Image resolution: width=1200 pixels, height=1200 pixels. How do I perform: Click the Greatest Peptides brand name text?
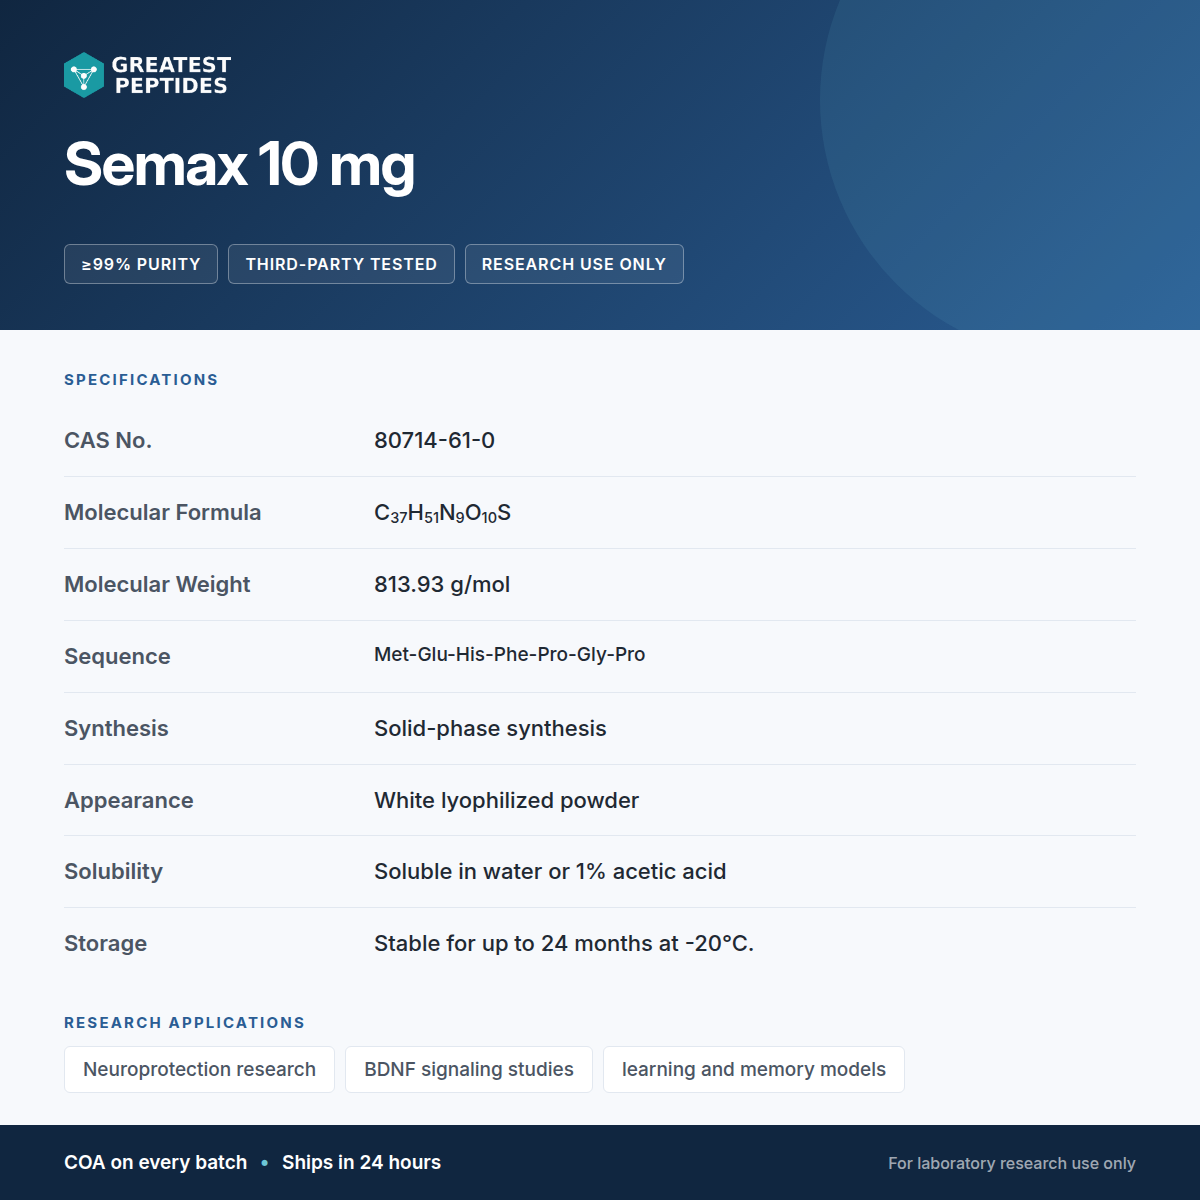click(171, 75)
